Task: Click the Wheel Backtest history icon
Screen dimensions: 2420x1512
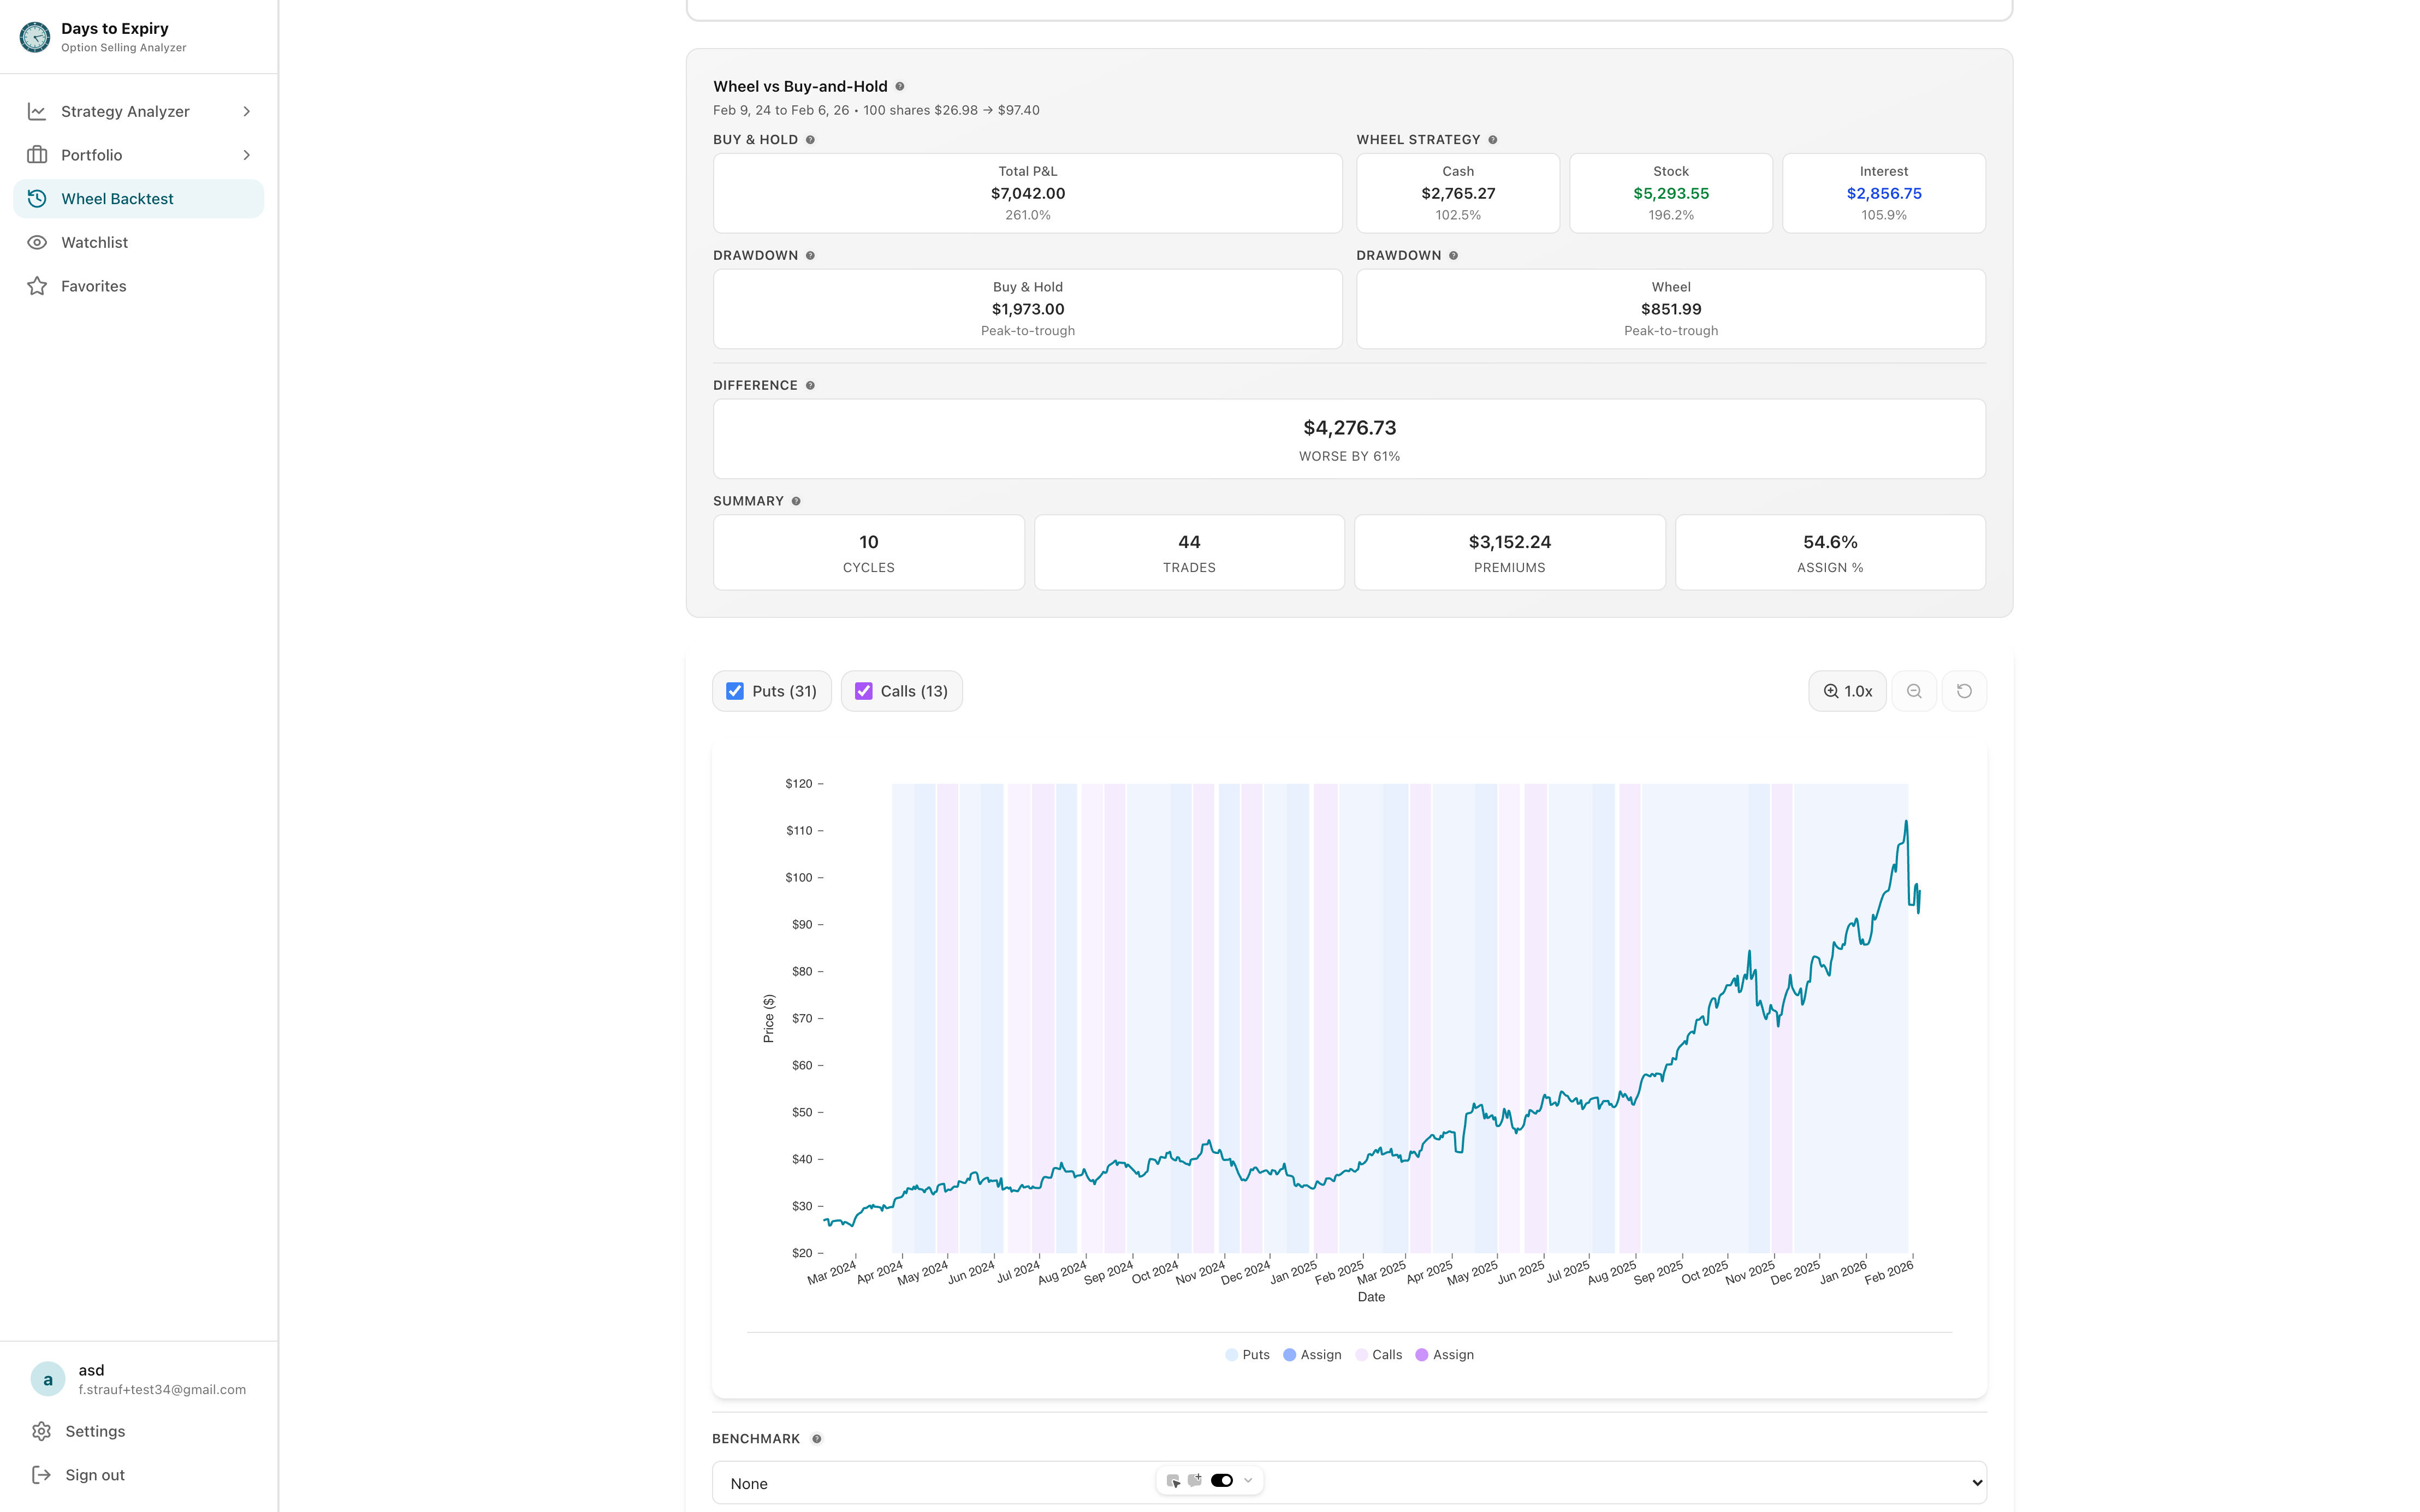Action: click(37, 198)
